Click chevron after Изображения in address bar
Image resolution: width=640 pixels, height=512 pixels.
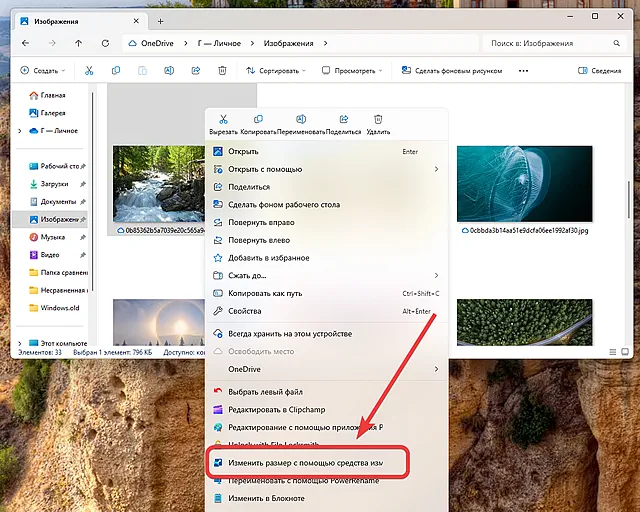click(x=325, y=43)
